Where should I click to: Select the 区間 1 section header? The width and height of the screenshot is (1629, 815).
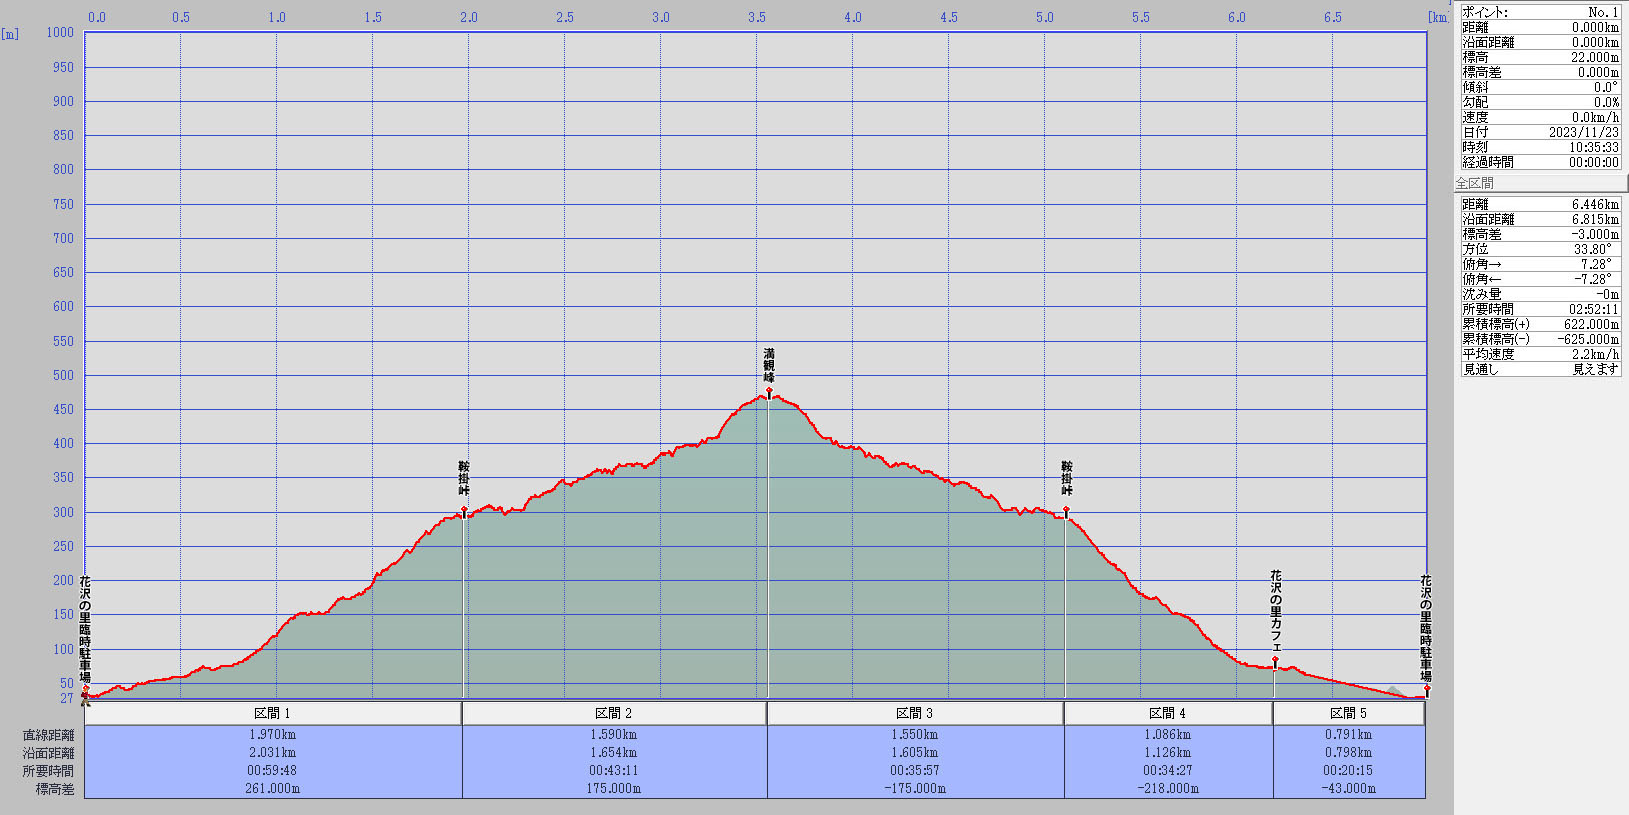[272, 713]
